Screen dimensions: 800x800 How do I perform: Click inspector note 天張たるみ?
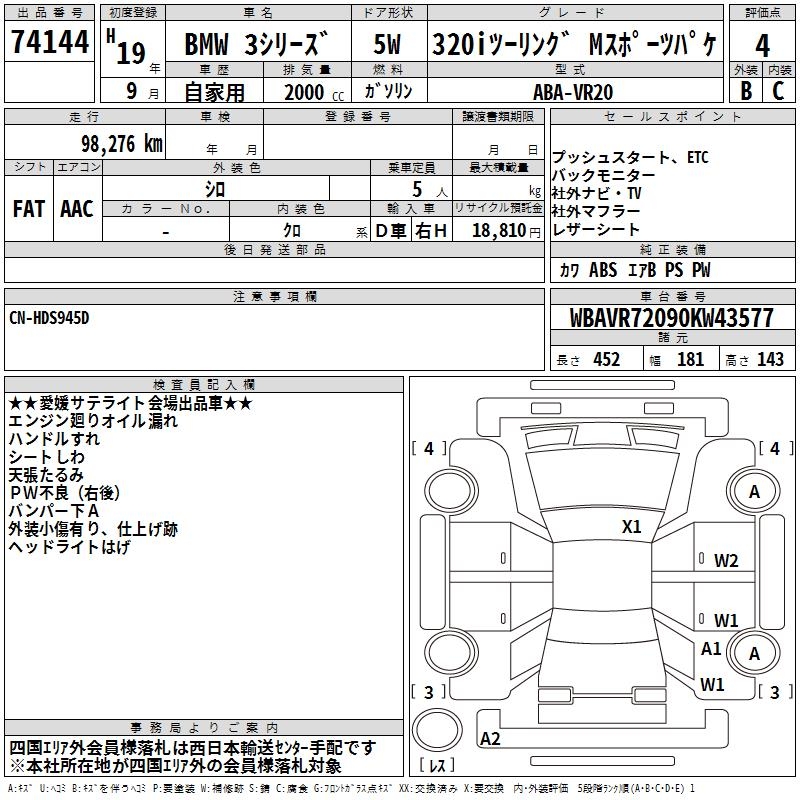pos(46,475)
